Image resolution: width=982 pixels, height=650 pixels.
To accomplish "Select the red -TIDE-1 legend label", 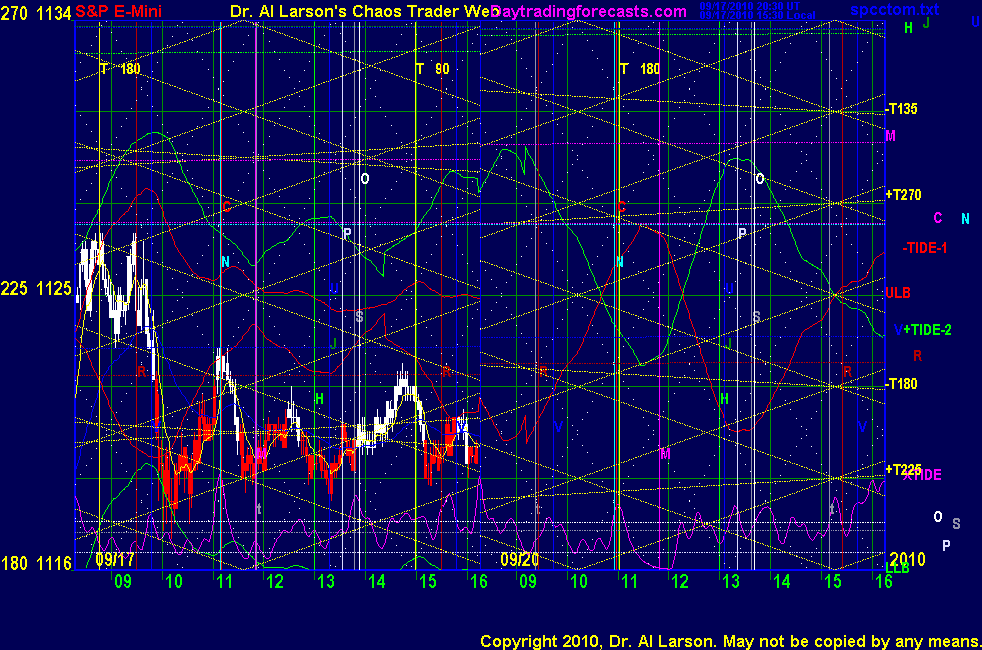I will [x=924, y=248].
